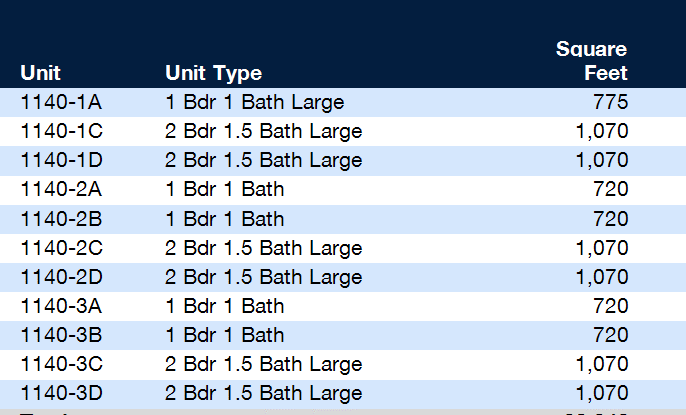Image resolution: width=686 pixels, height=415 pixels.
Task: Select unit 1140-1A cell
Action: [x=61, y=102]
